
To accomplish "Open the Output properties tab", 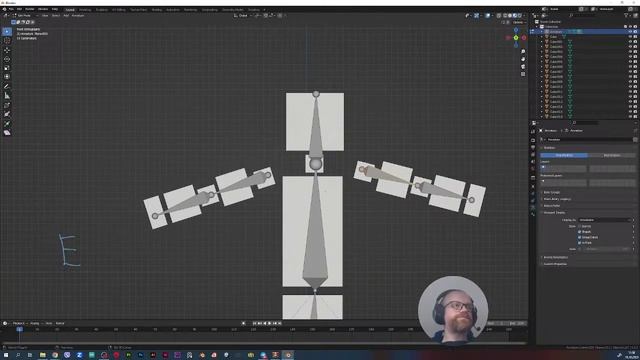I will [x=533, y=147].
